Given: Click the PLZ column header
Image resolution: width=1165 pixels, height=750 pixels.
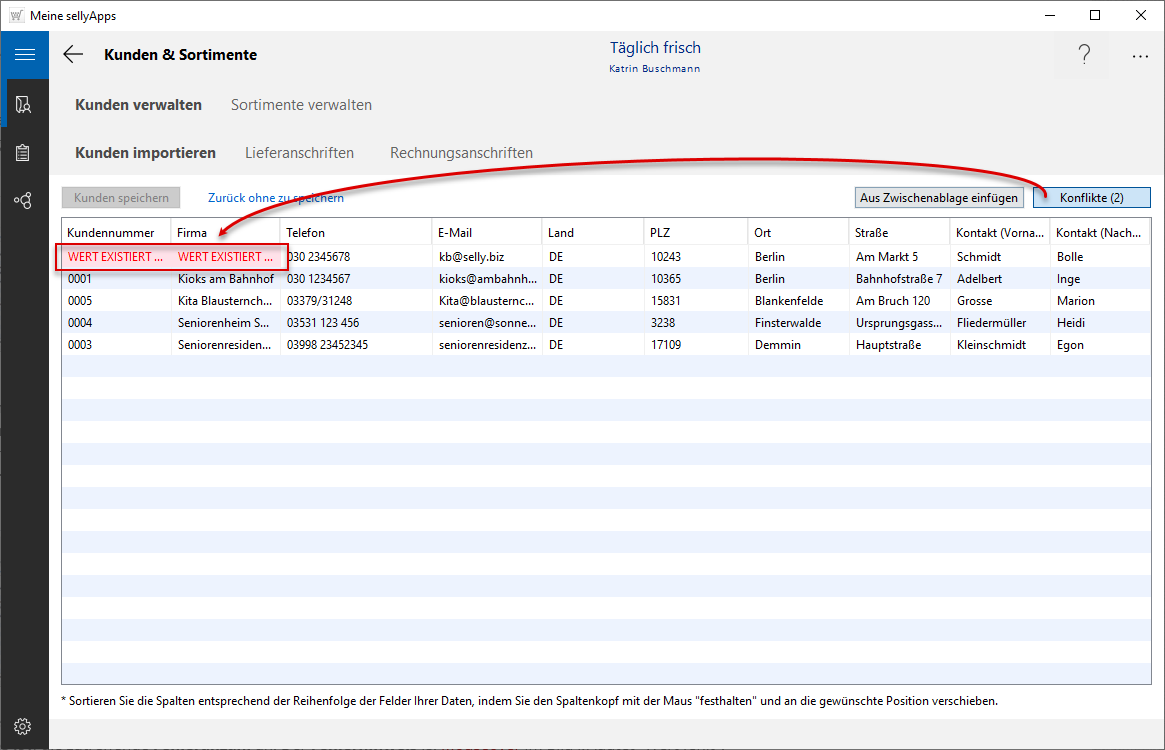Looking at the screenshot, I should pyautogui.click(x=660, y=233).
